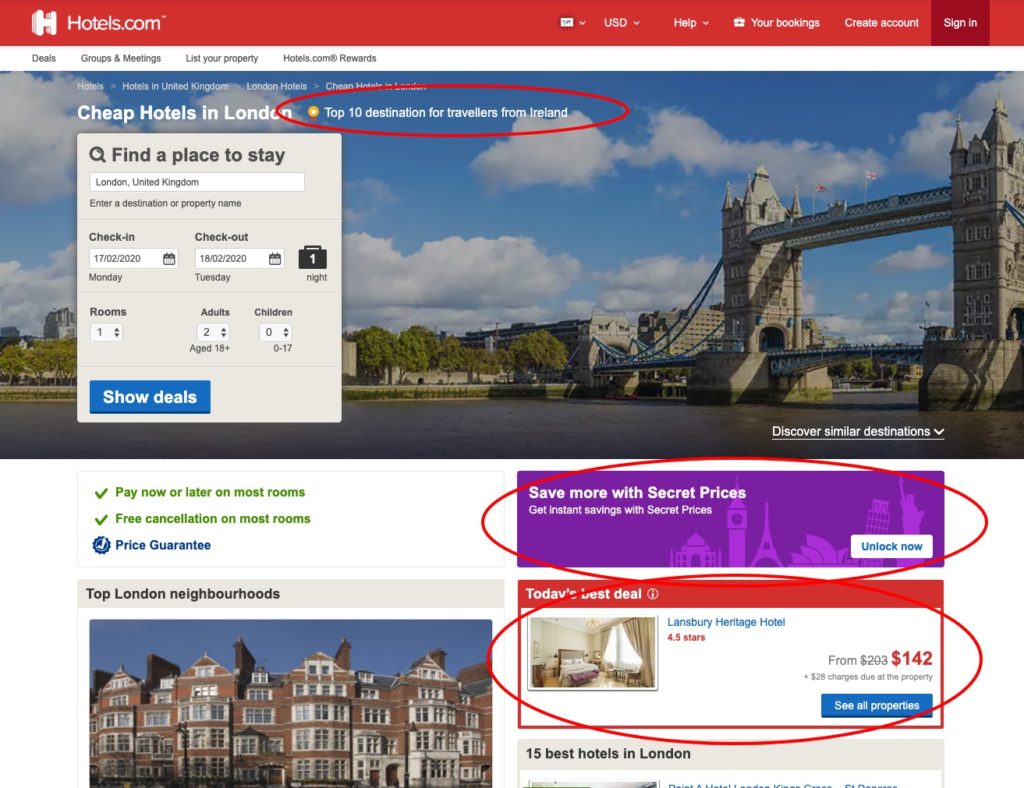The width and height of the screenshot is (1024, 788).
Task: Click See all properties button
Action: tap(876, 706)
